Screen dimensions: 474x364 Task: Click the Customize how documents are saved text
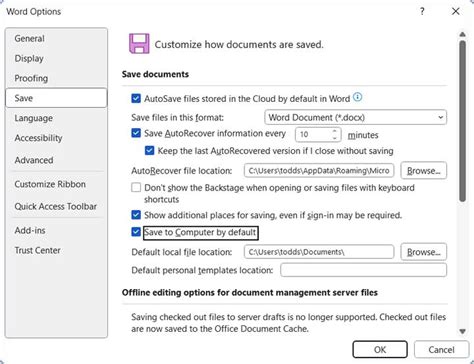pos(239,44)
